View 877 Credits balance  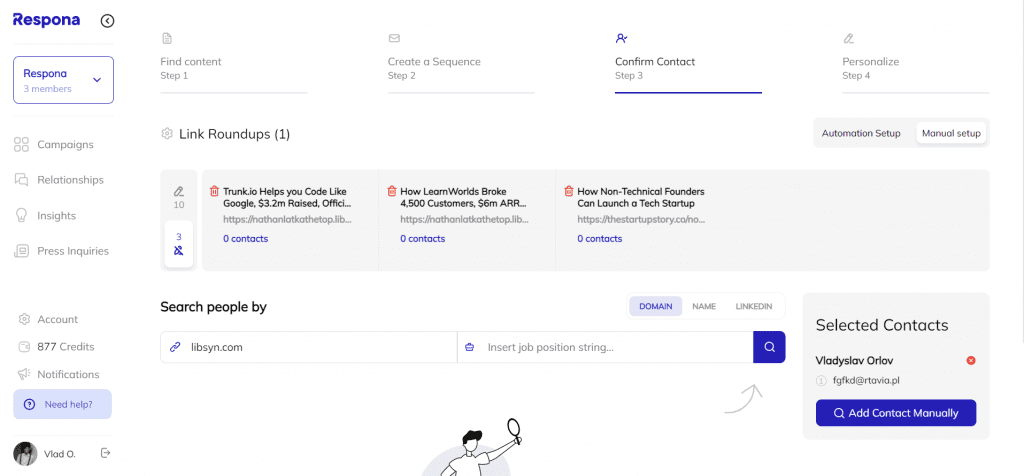pos(56,347)
